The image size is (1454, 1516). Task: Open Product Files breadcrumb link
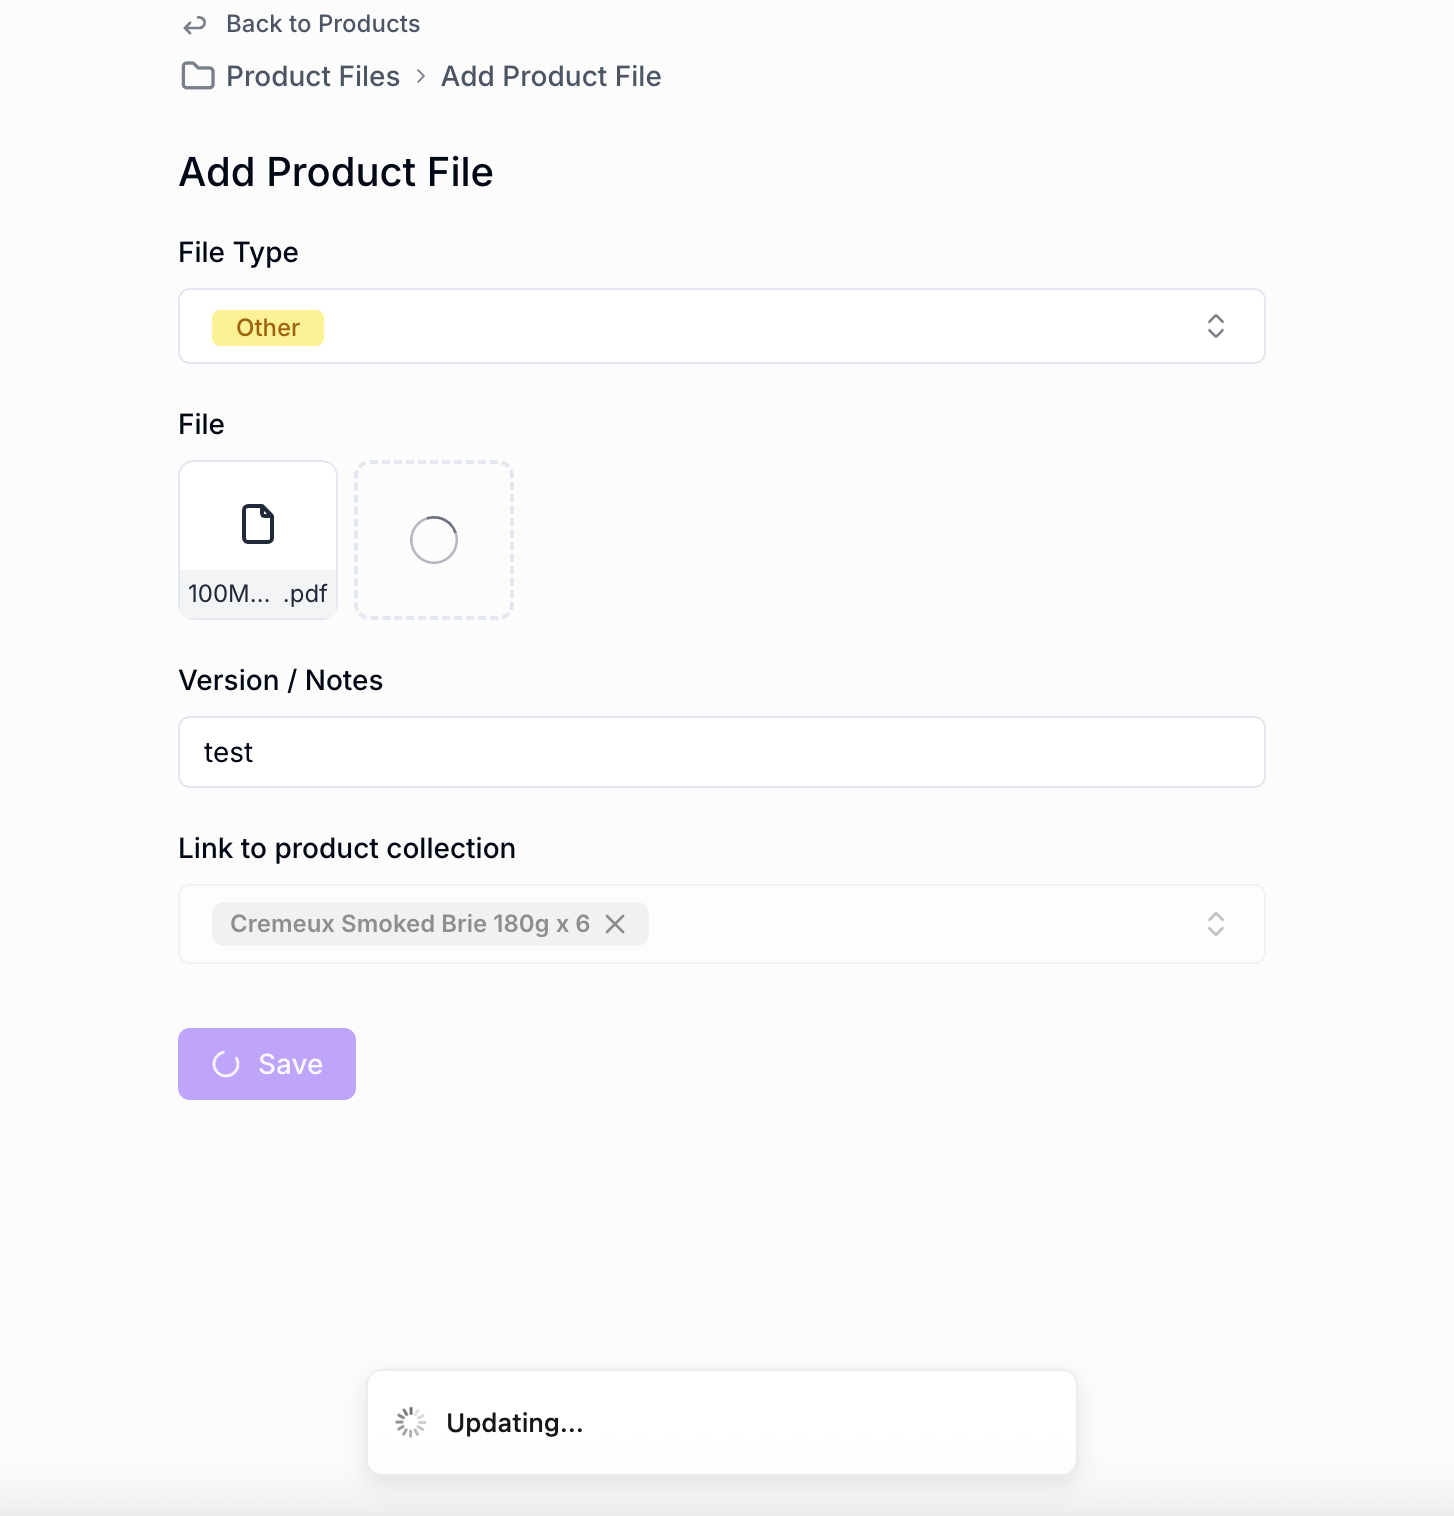312,76
